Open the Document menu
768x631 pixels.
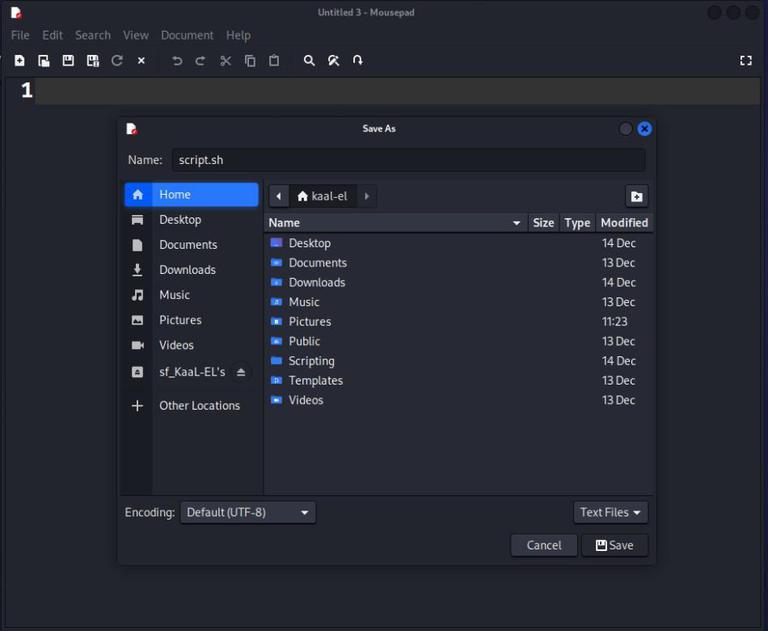coord(187,35)
